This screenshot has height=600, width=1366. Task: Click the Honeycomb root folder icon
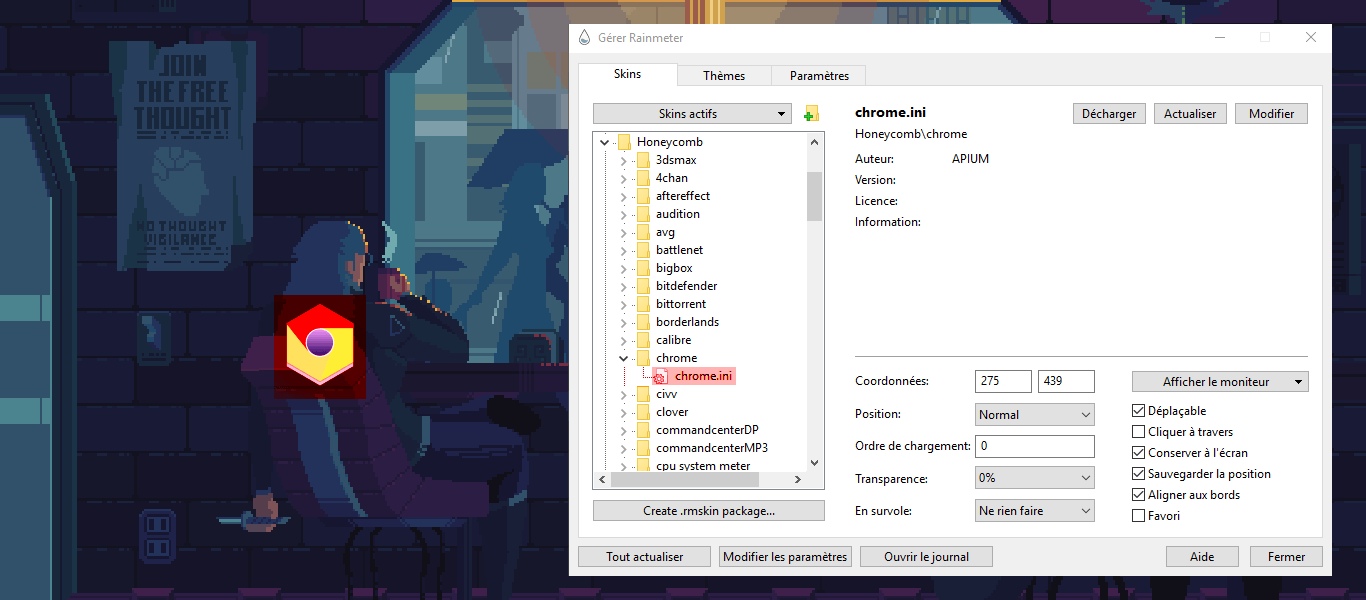[624, 142]
